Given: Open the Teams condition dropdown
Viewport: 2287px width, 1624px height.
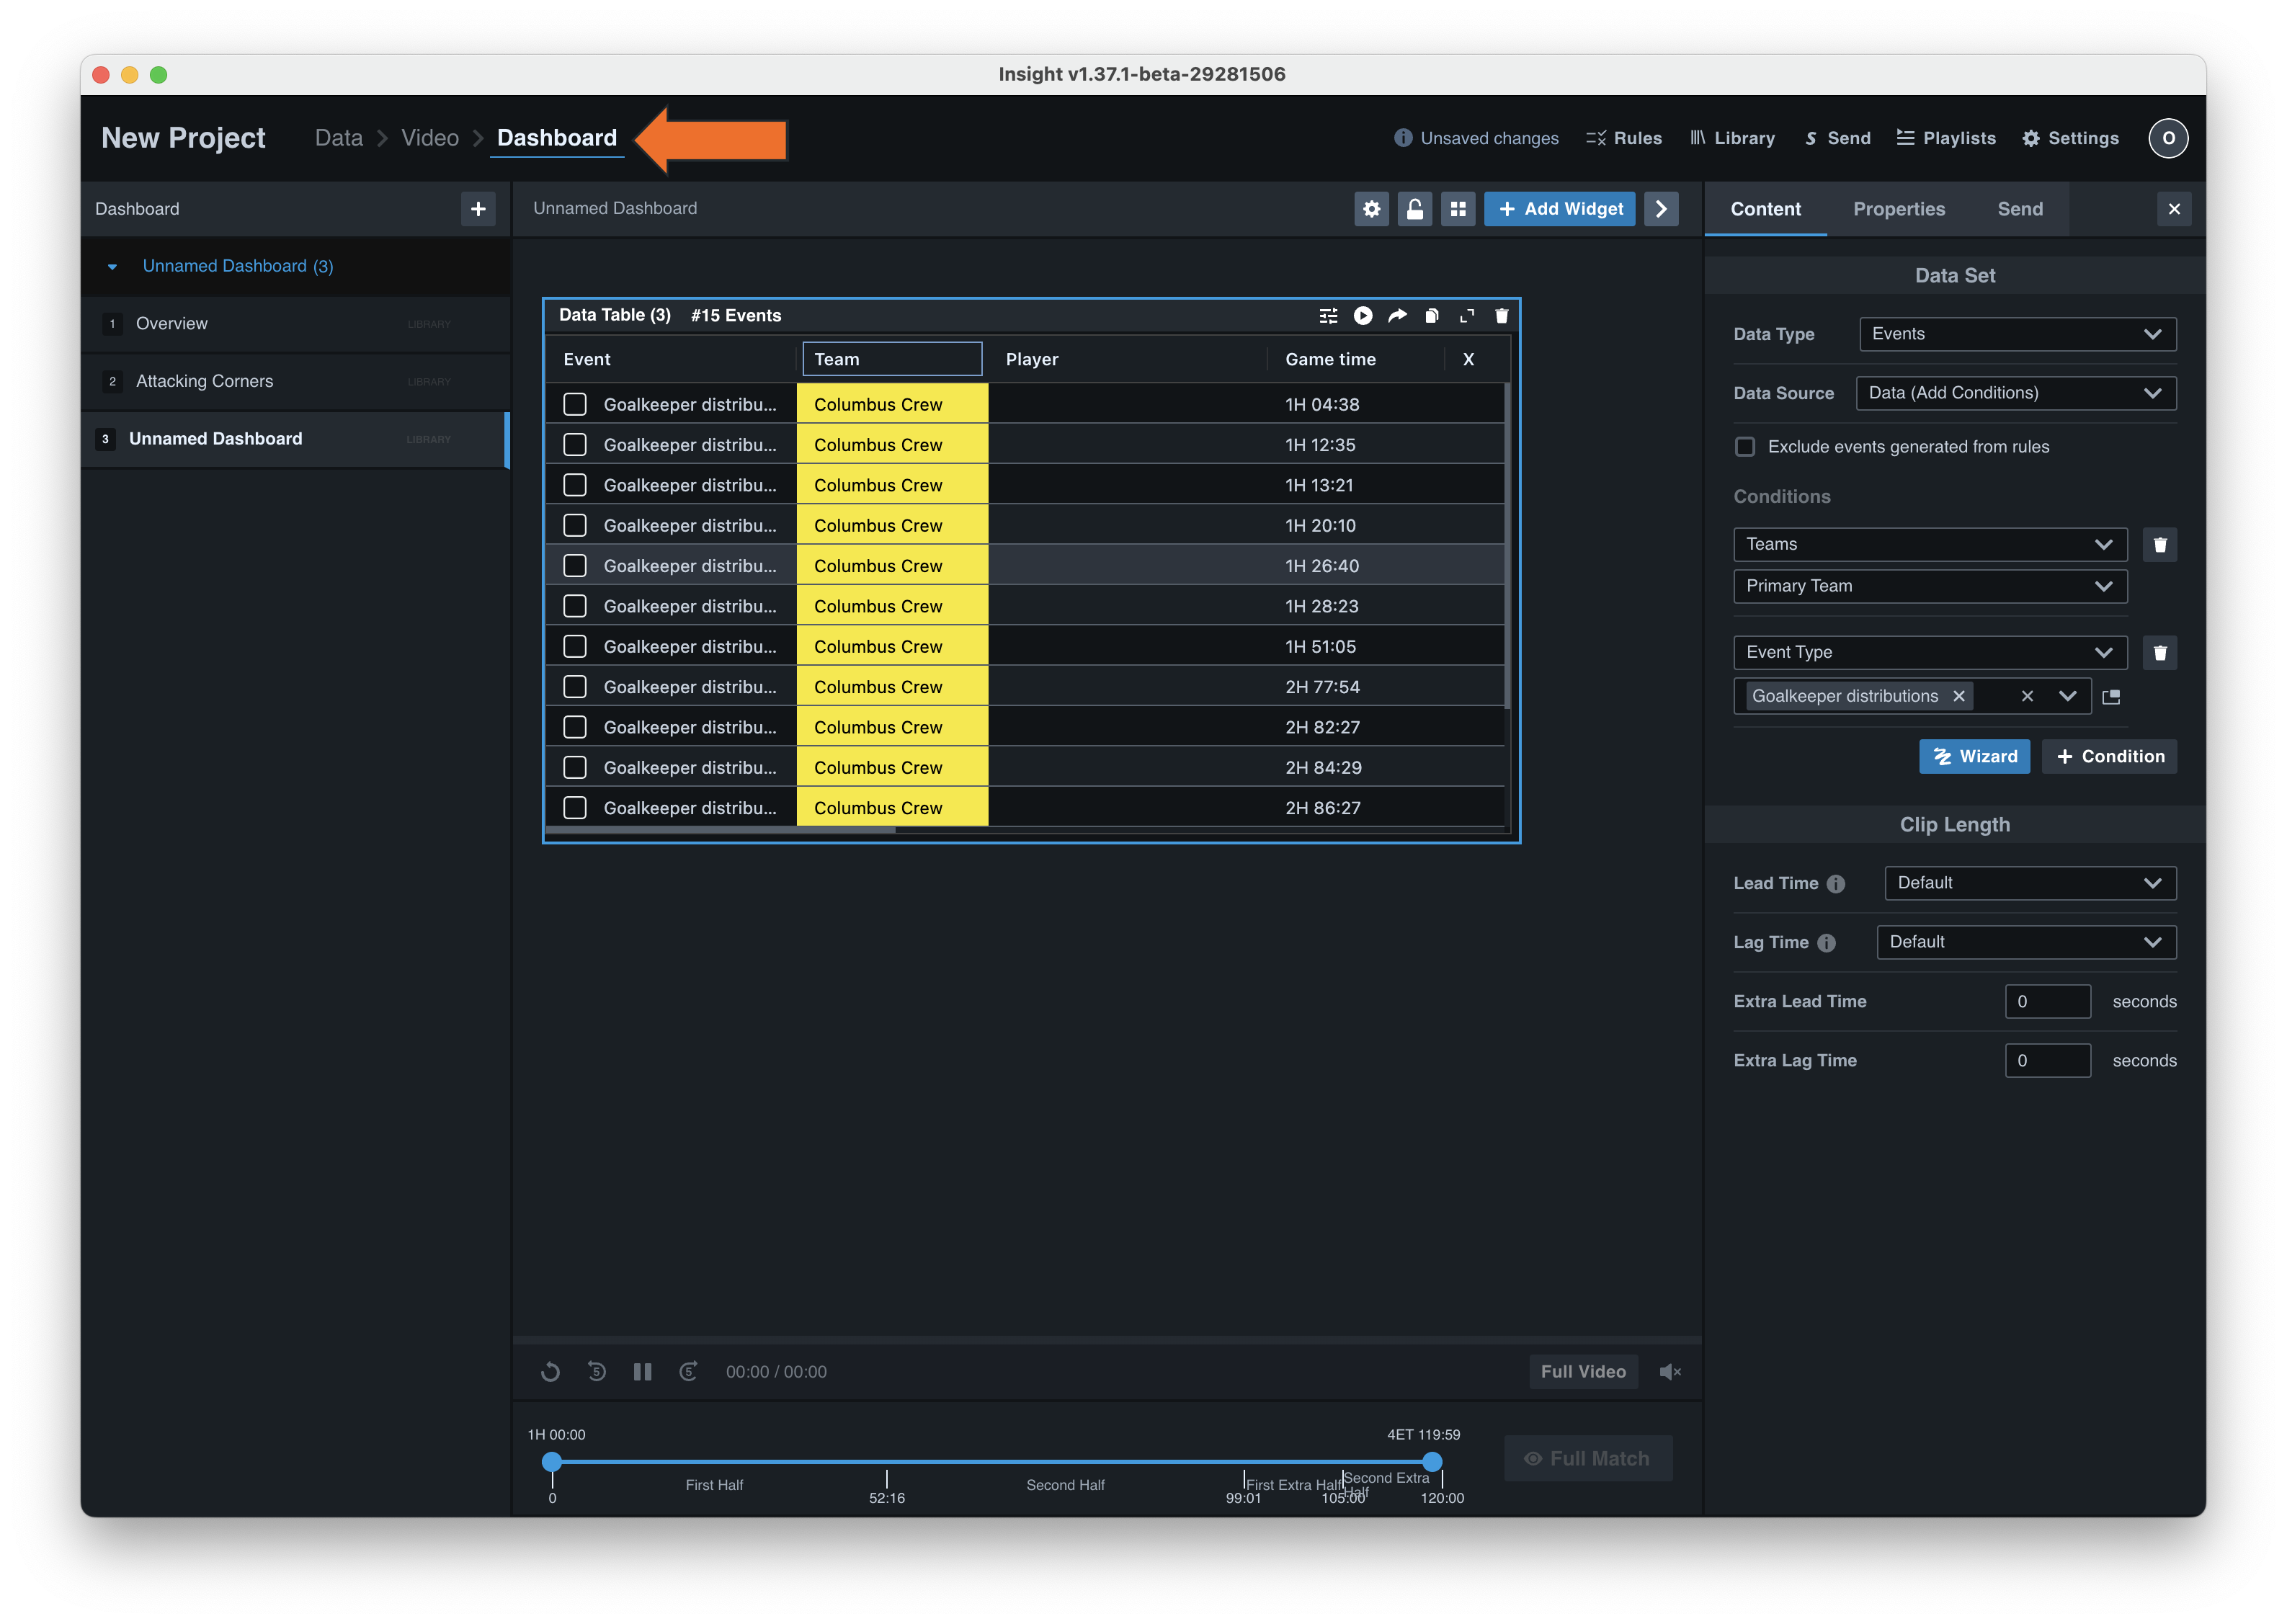Looking at the screenshot, I should (1930, 545).
